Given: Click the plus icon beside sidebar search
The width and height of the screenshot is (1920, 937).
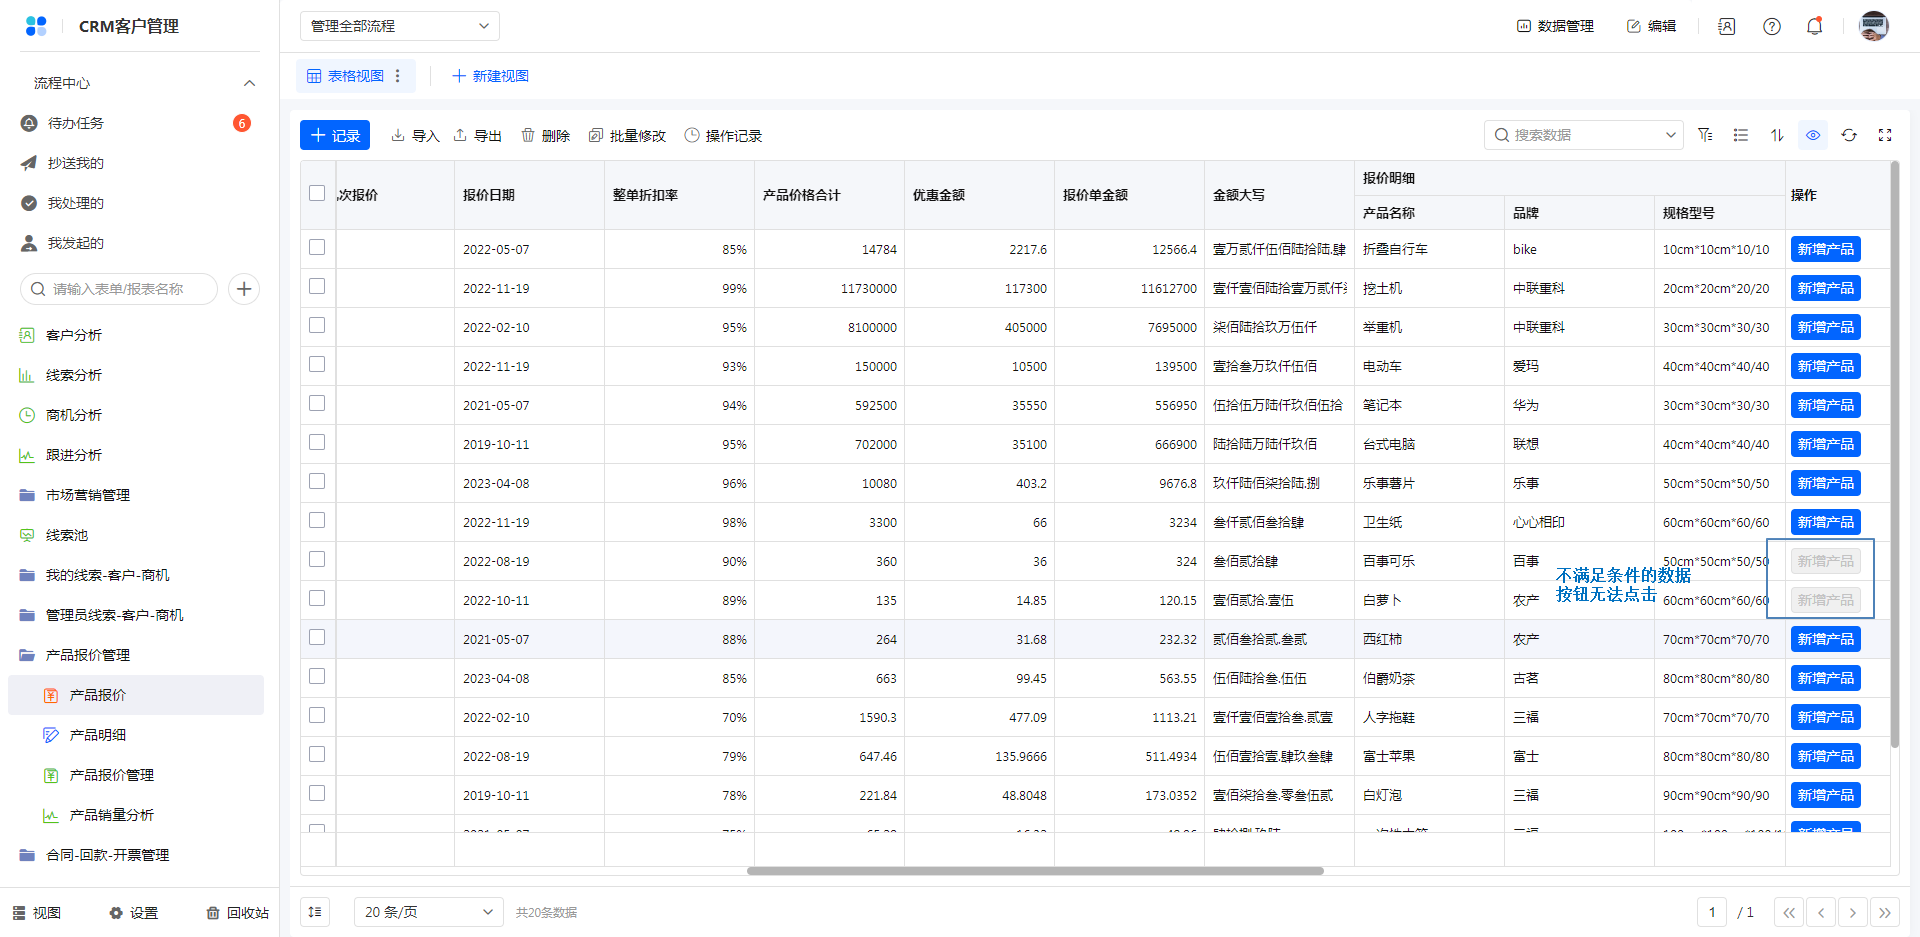Looking at the screenshot, I should pyautogui.click(x=244, y=289).
